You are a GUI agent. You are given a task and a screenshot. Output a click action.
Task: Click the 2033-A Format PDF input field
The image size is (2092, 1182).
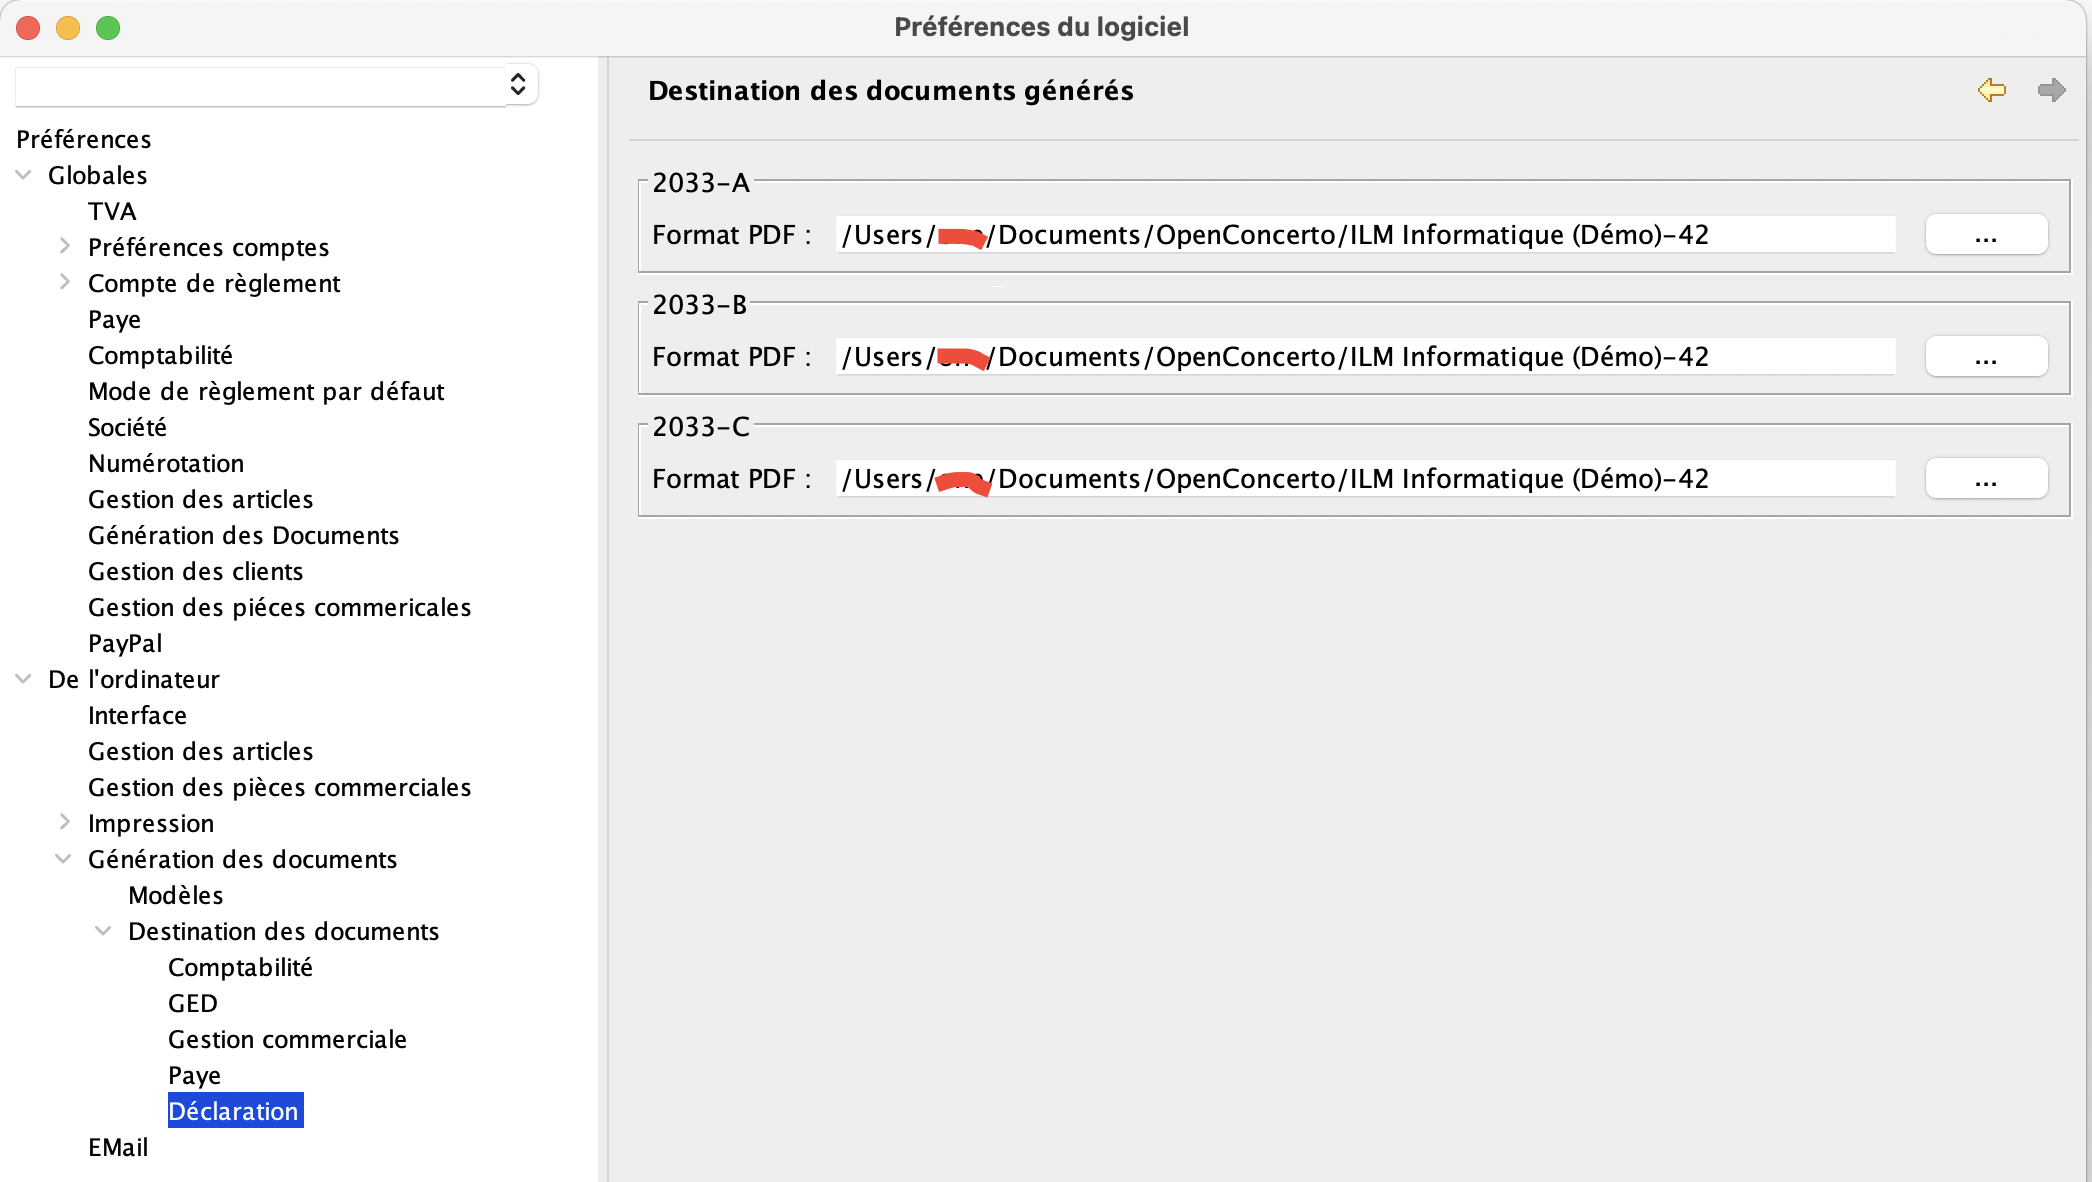[1365, 234]
